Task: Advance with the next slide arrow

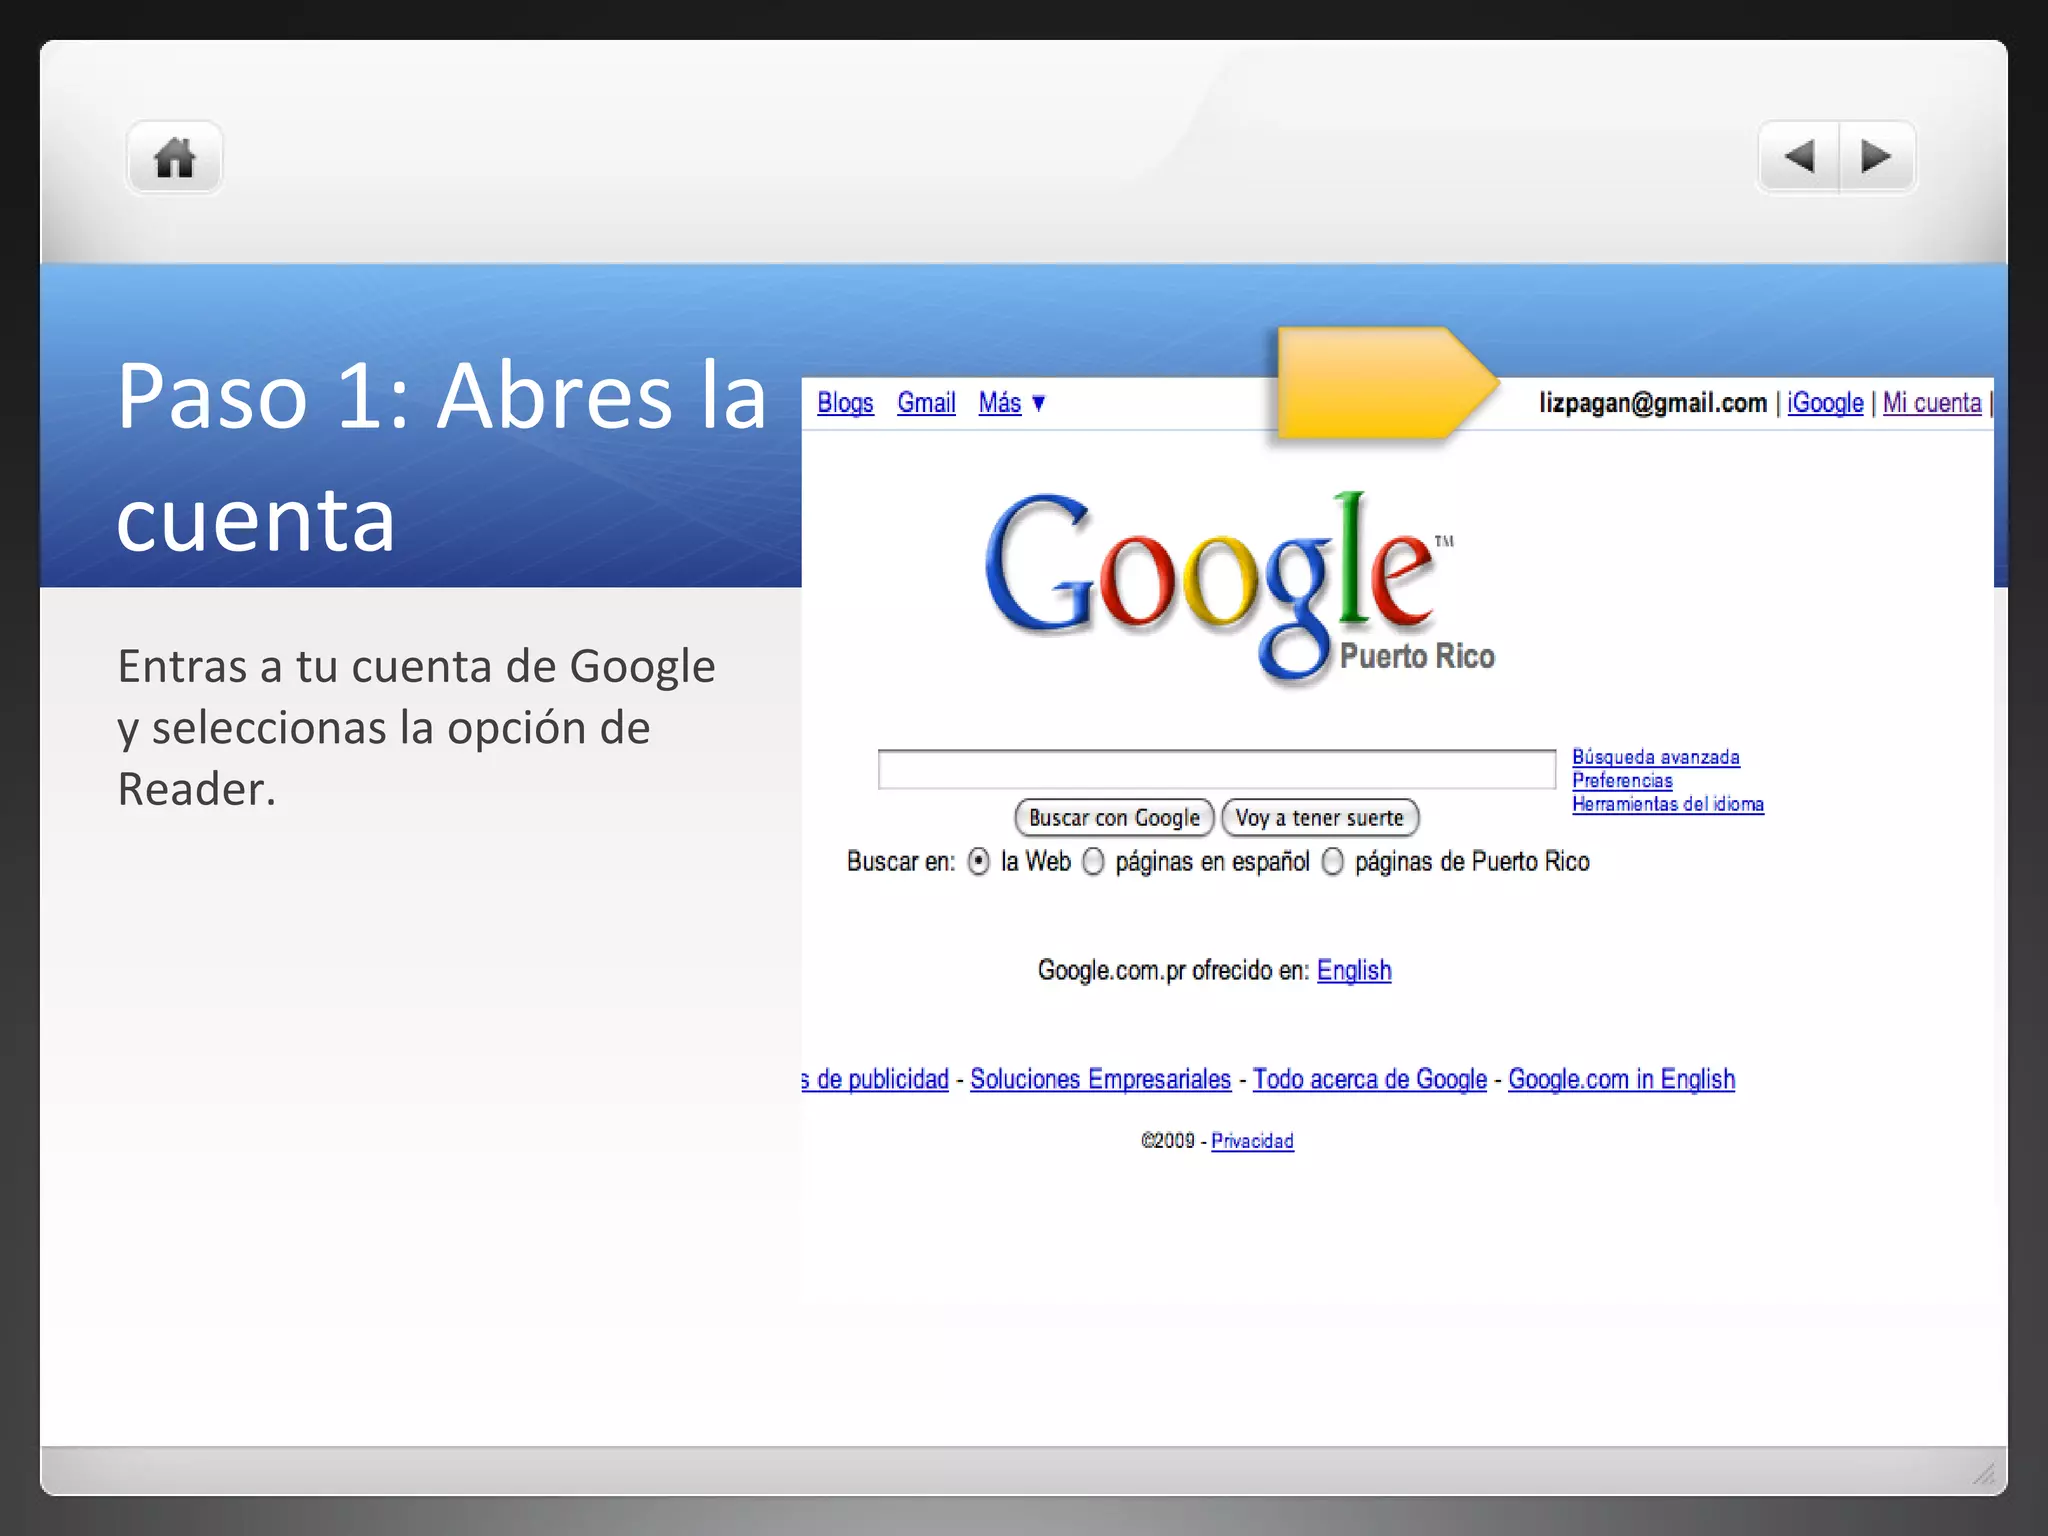Action: 1877,157
